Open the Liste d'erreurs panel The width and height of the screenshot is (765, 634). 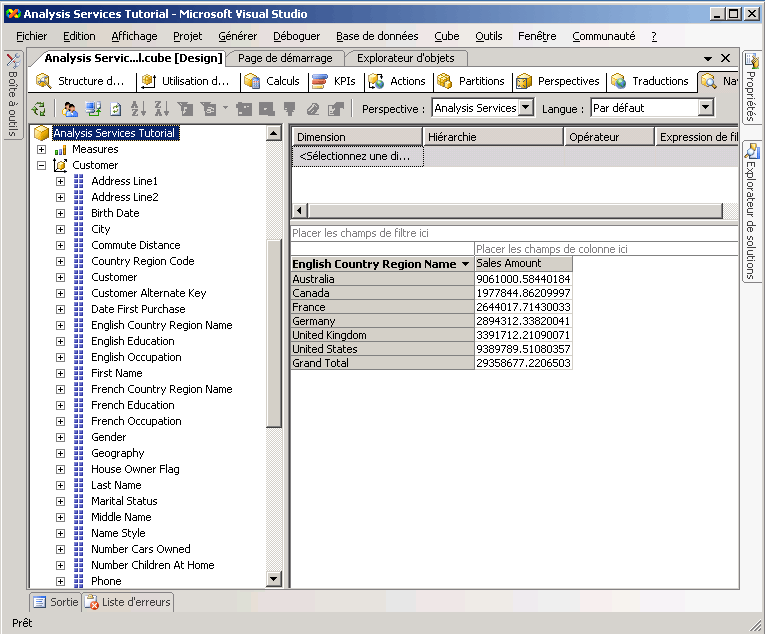(128, 602)
